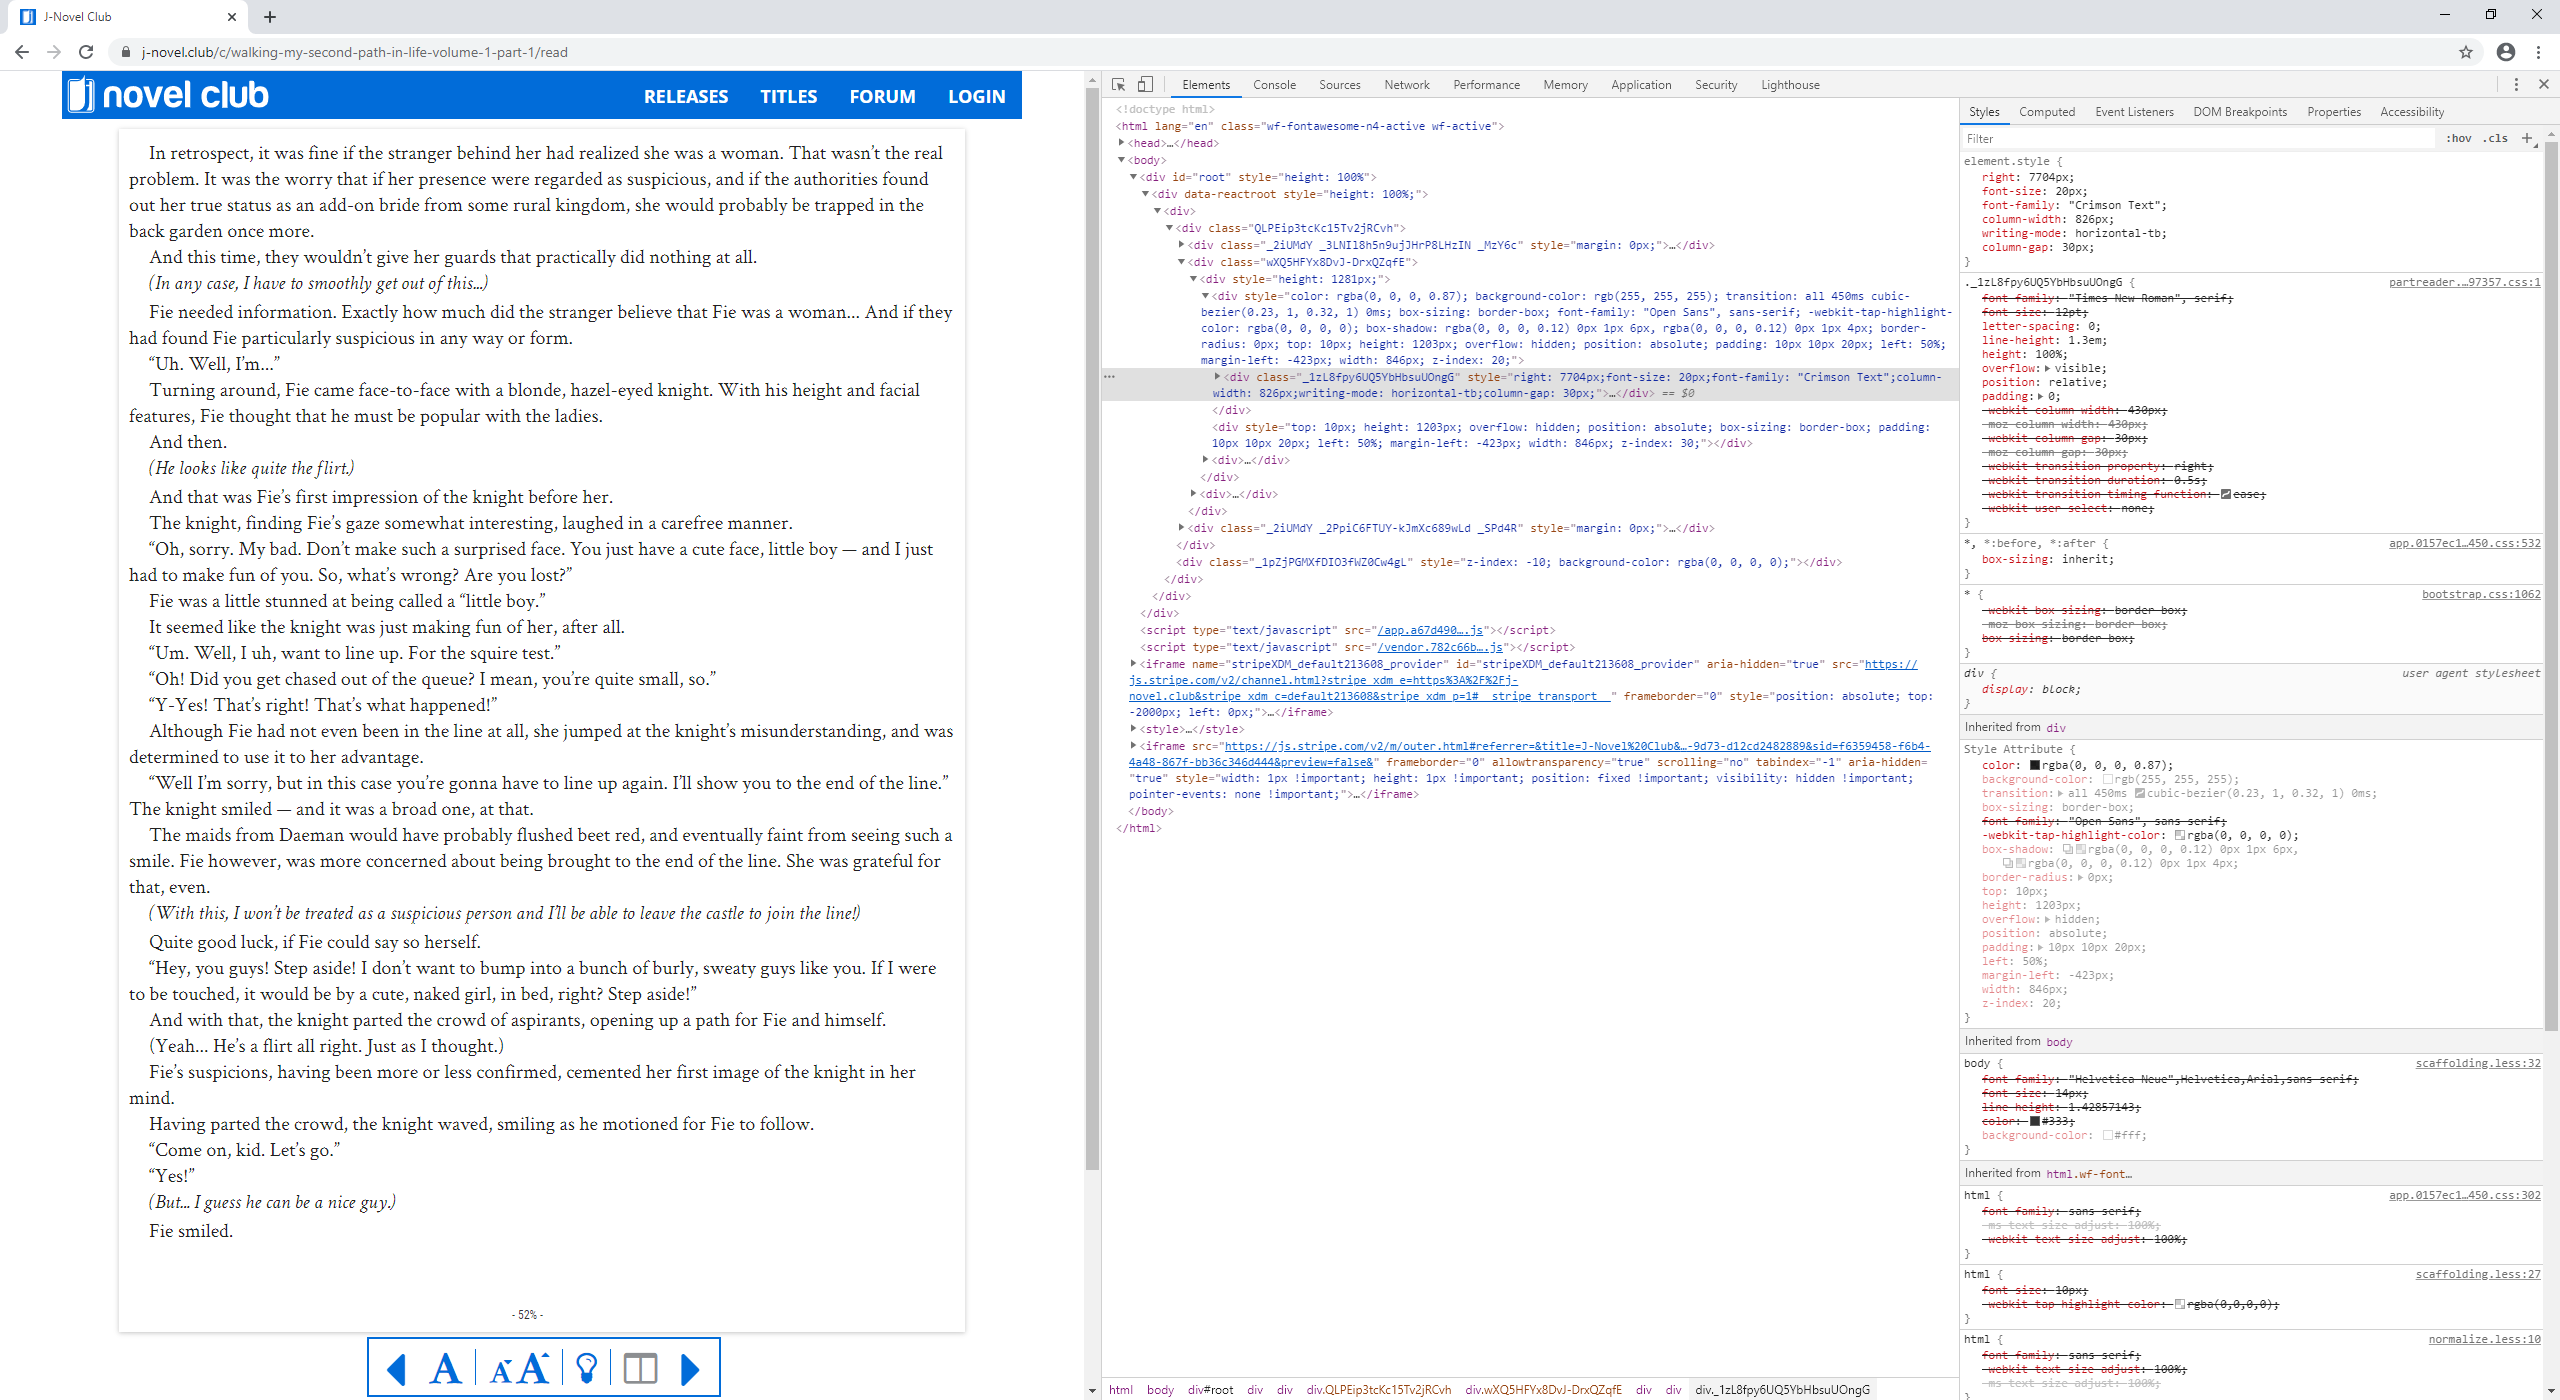Switch to the Network tab
Viewport: 2560px width, 1400px height.
(x=1406, y=85)
